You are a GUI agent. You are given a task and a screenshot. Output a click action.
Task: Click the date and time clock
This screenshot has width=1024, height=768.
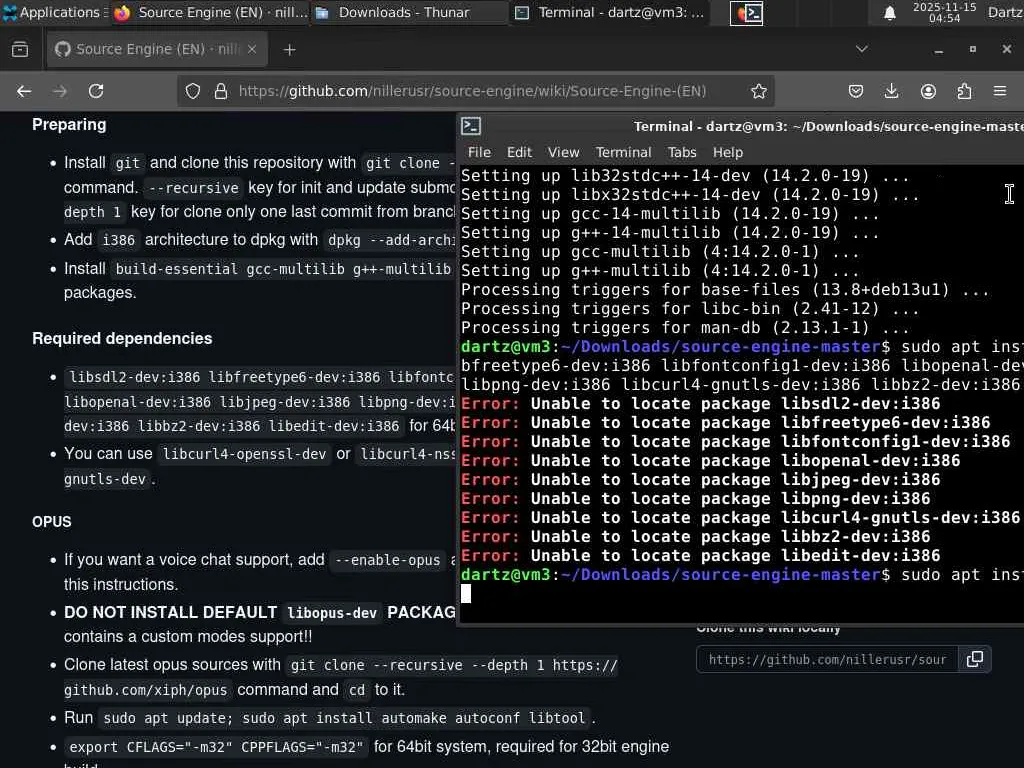click(x=944, y=12)
